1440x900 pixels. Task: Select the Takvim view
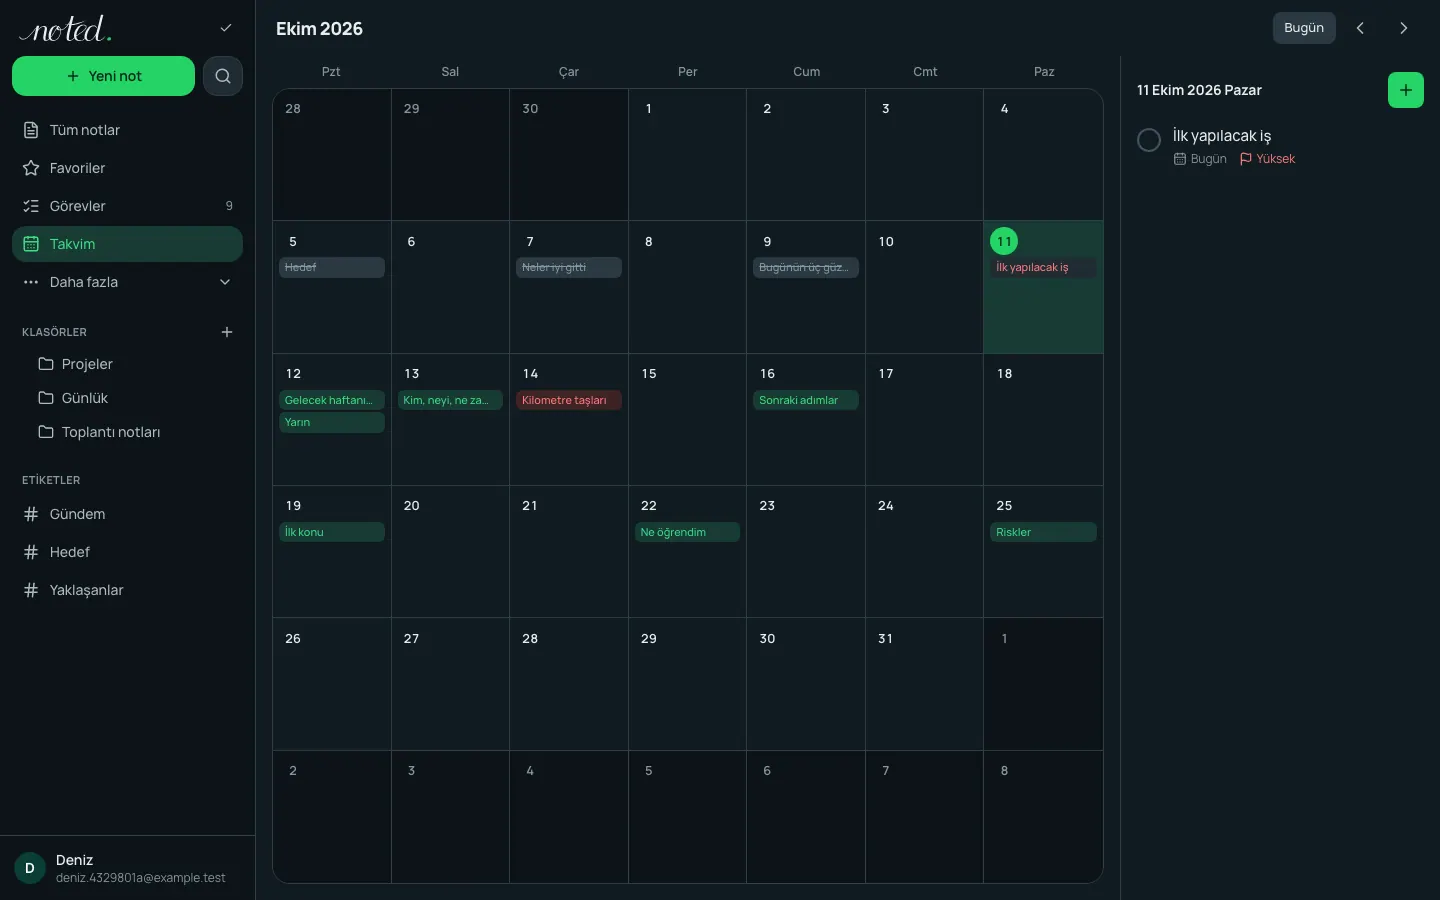point(127,244)
